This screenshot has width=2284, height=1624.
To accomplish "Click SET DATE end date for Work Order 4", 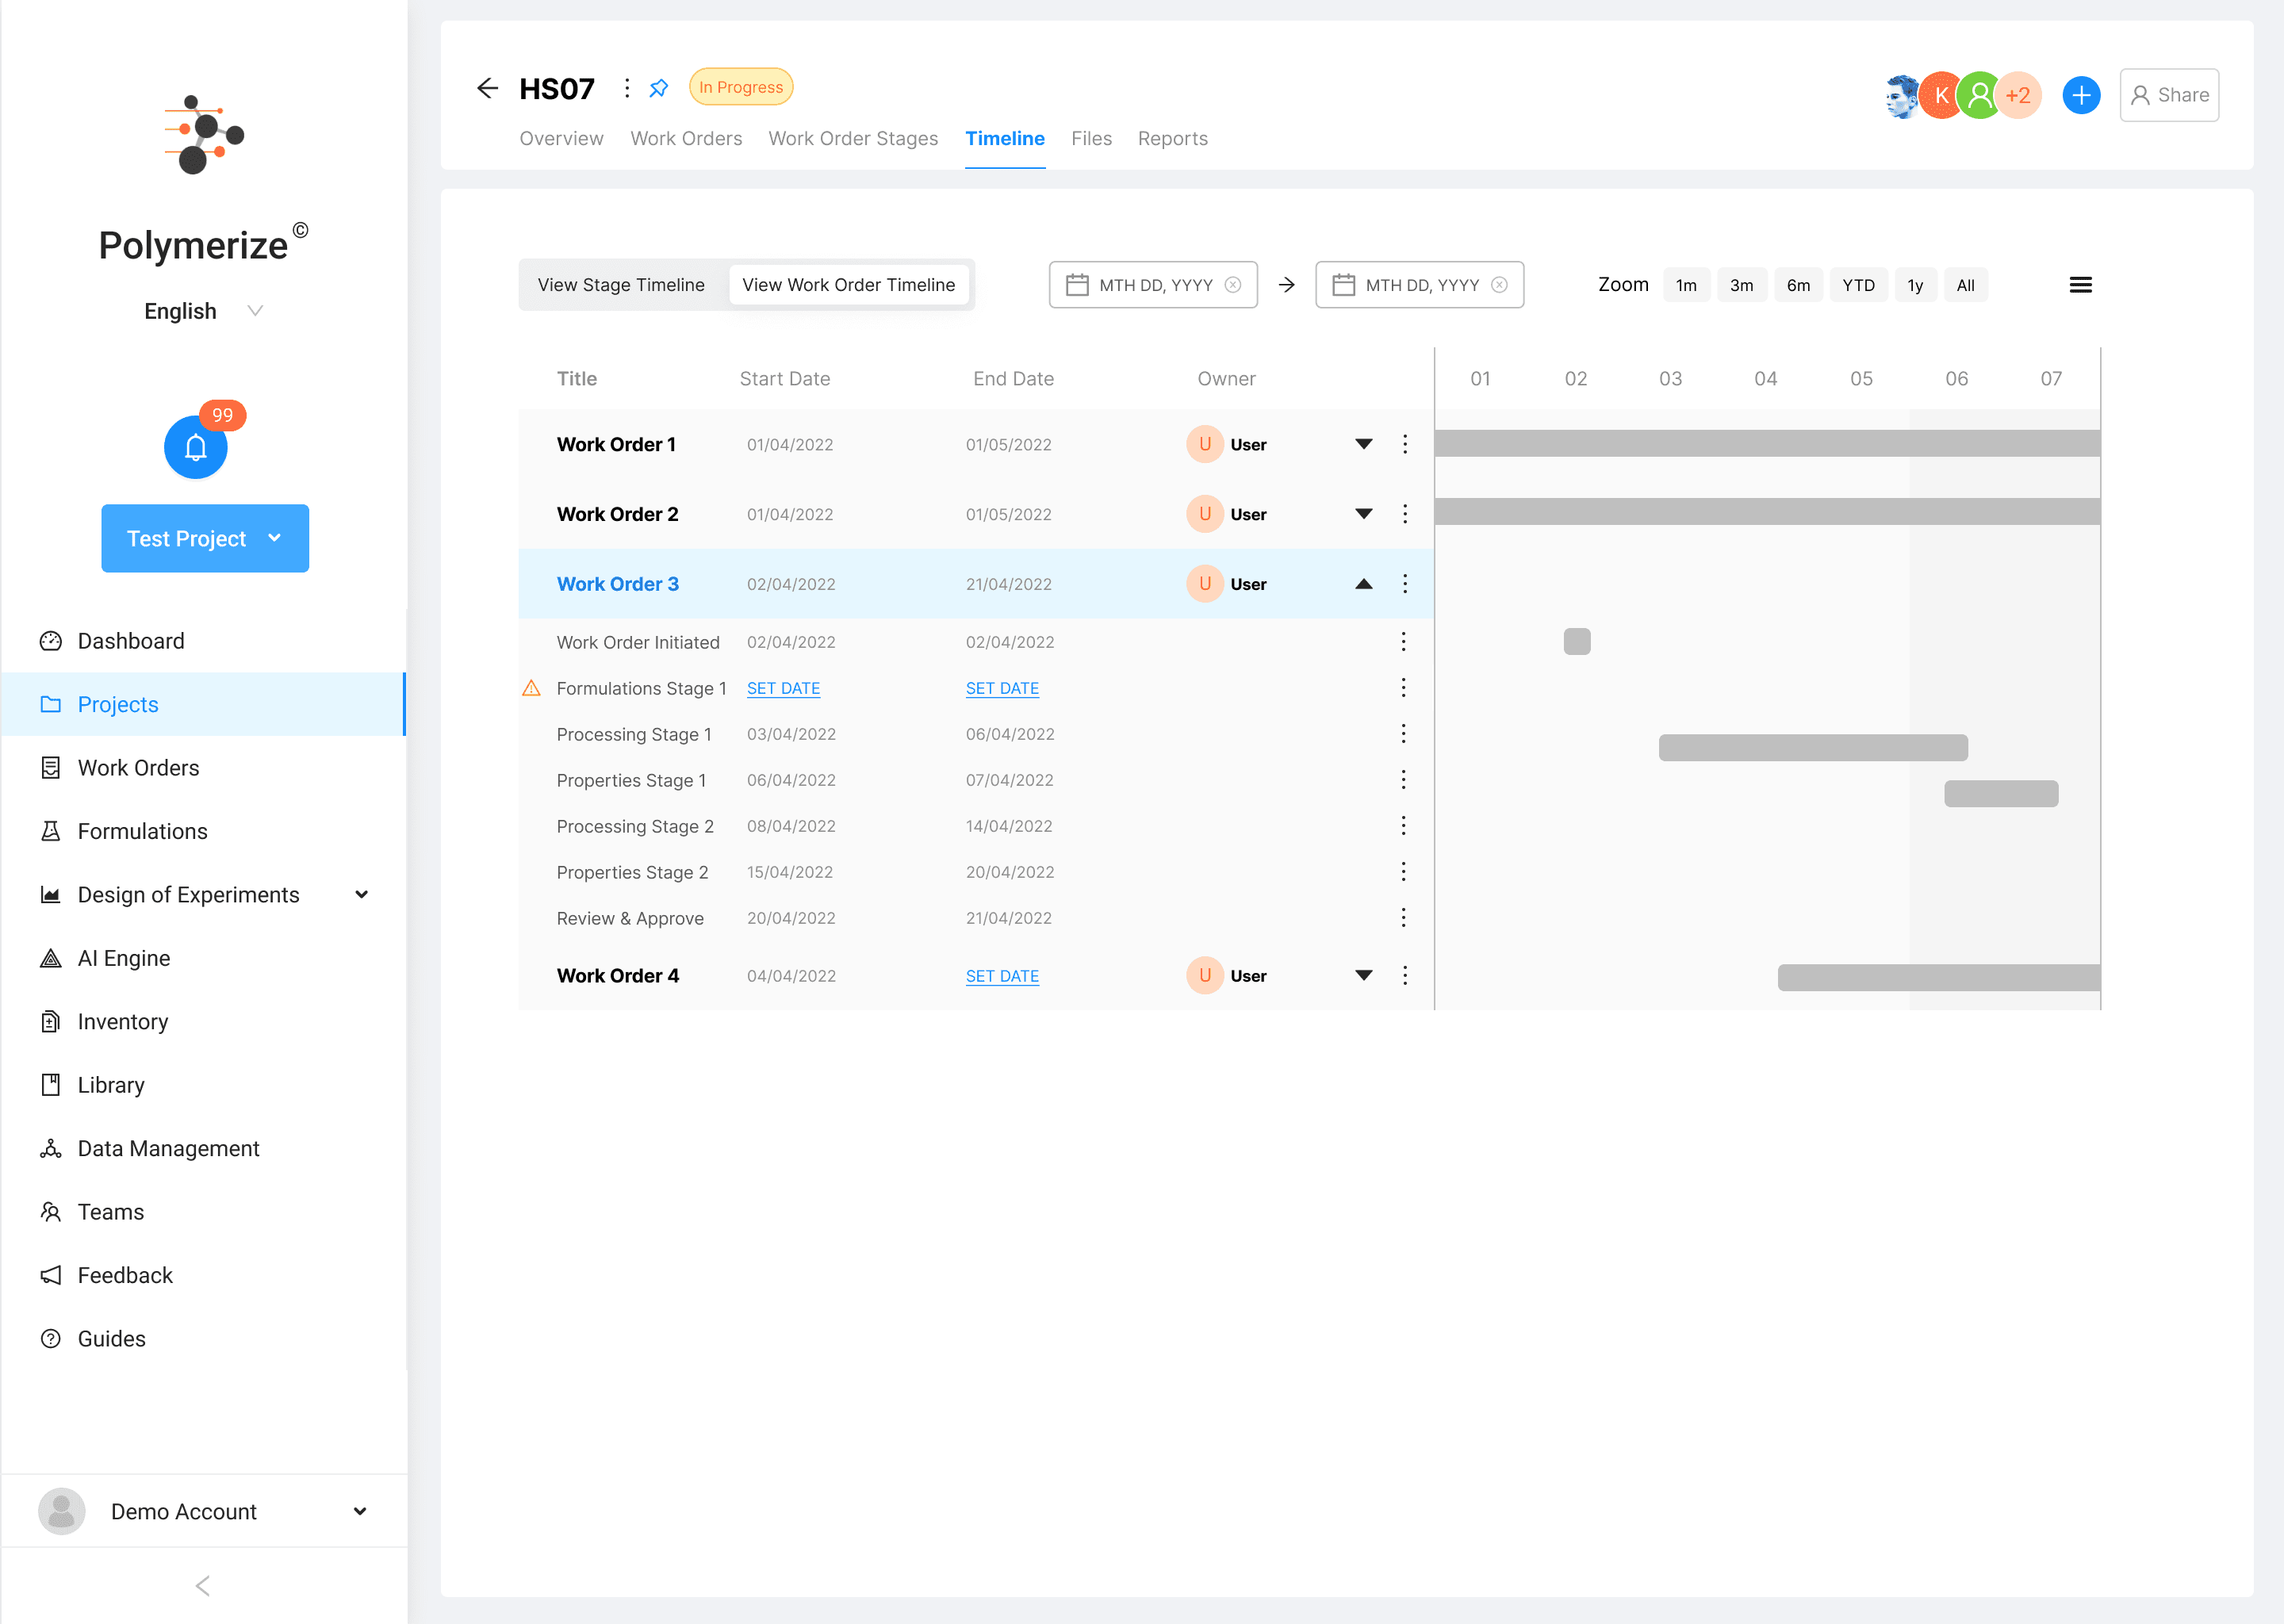I will pos(1002,976).
